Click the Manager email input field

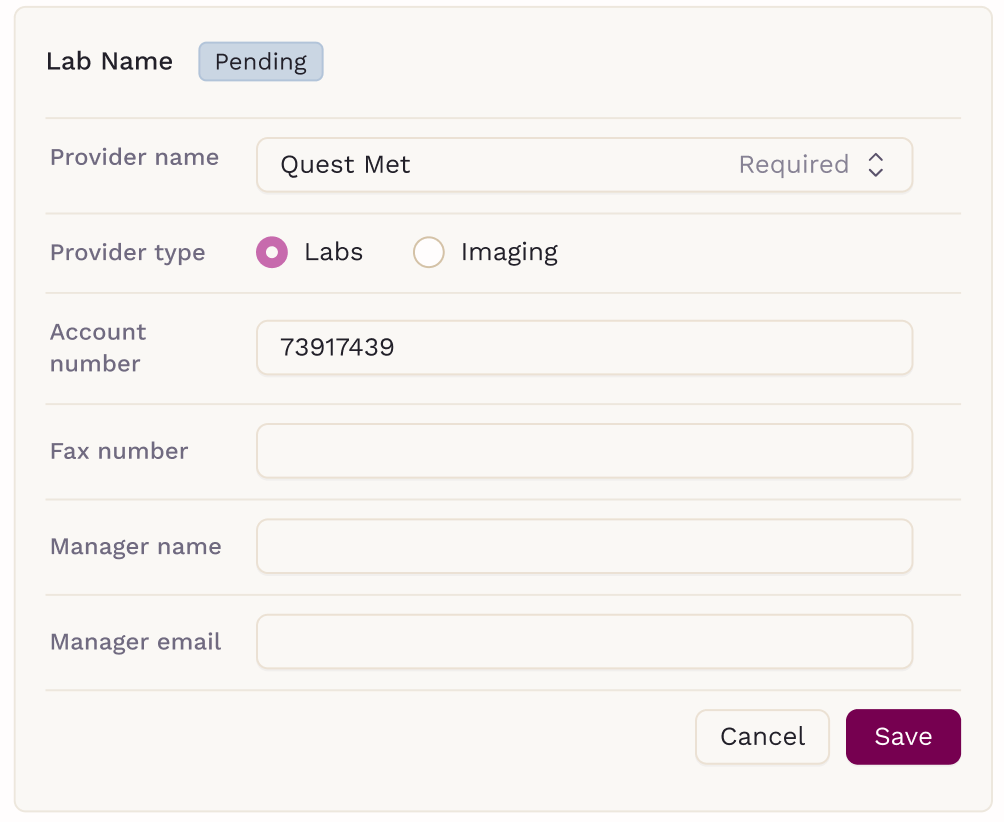584,642
